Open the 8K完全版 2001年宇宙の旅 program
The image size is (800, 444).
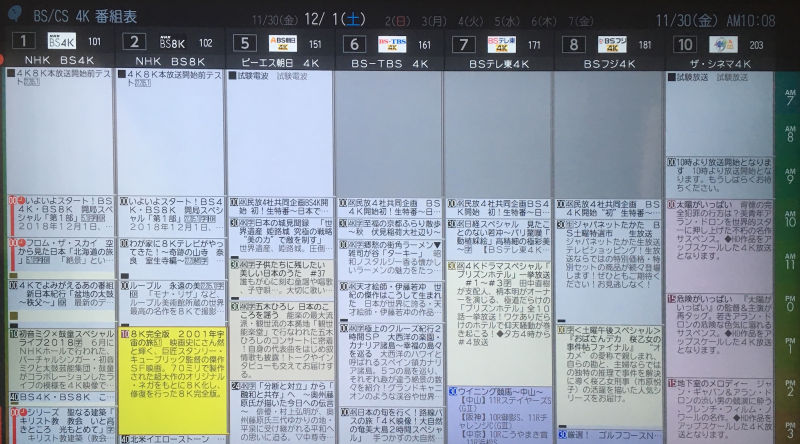tap(172, 380)
